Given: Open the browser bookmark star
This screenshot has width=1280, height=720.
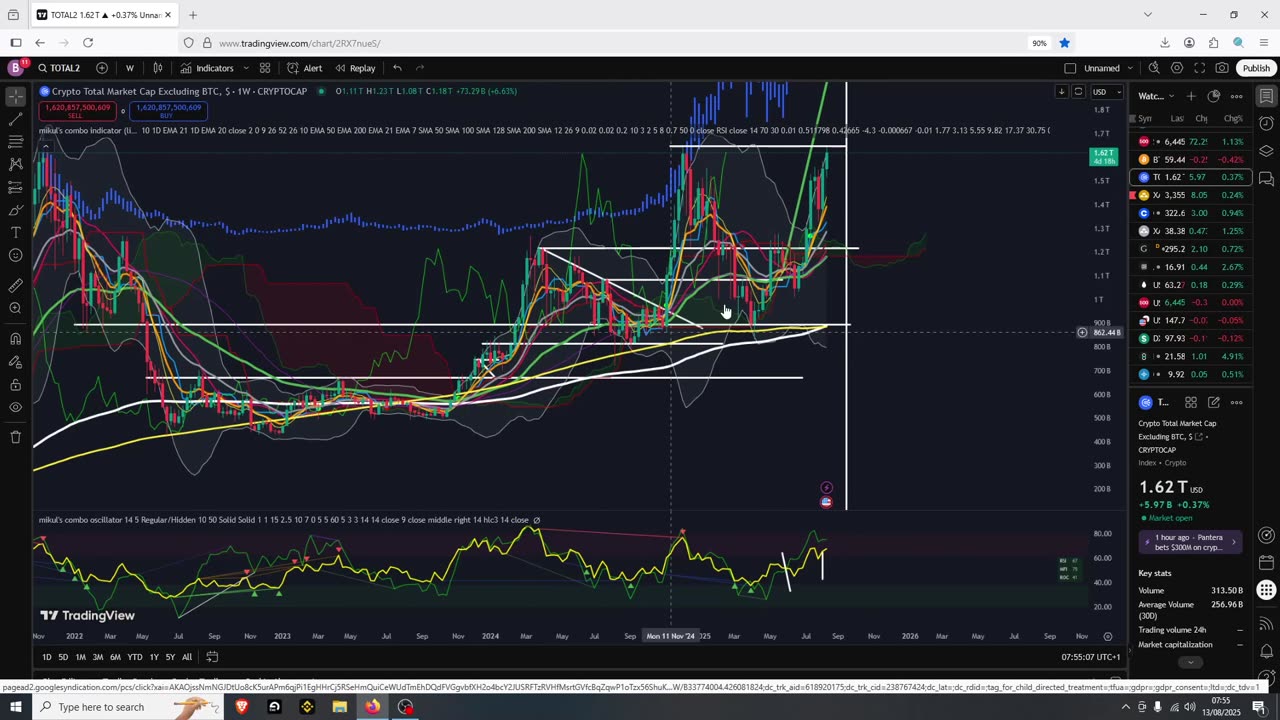Looking at the screenshot, I should pos(1064,43).
